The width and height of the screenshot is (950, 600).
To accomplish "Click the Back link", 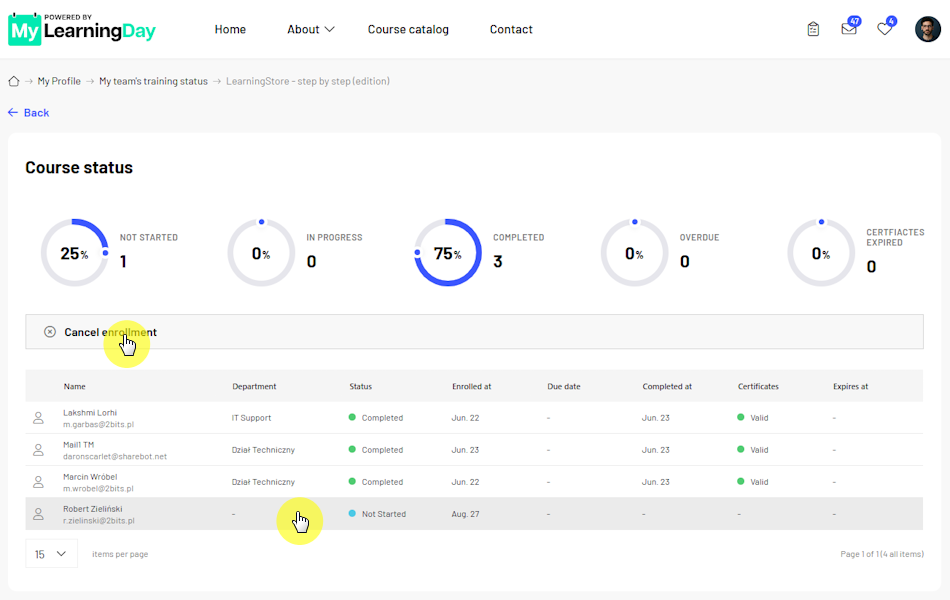I will (28, 113).
